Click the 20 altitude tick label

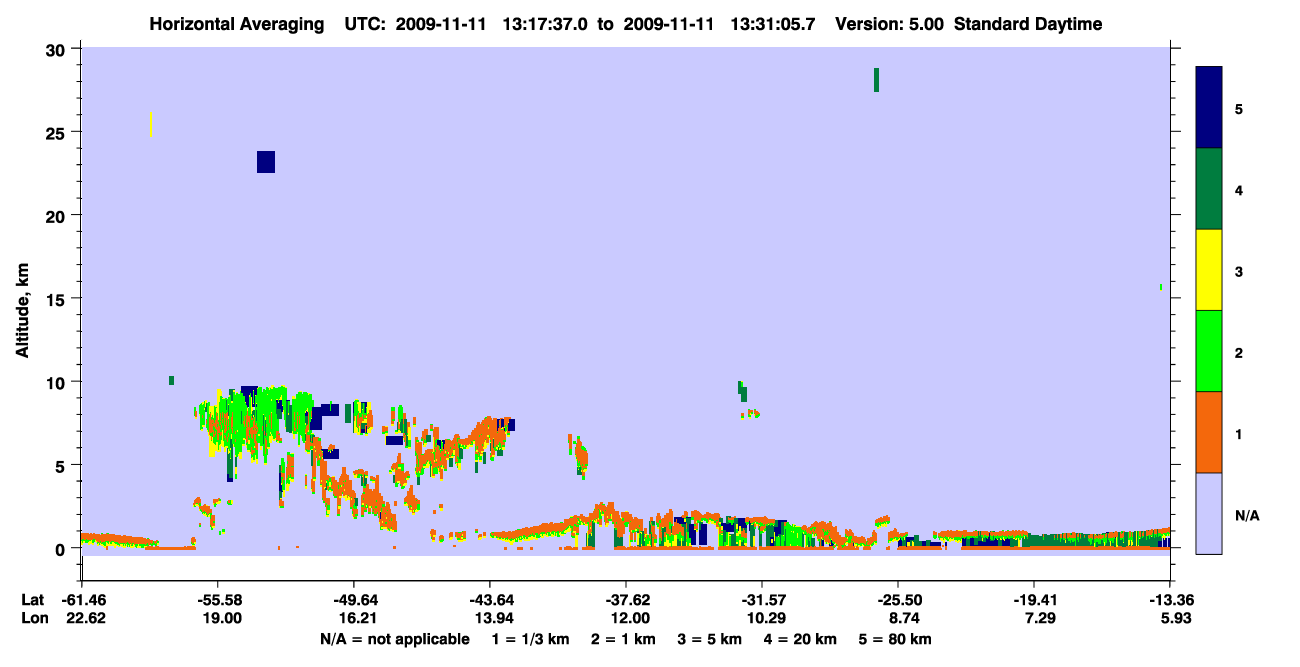pyautogui.click(x=58, y=216)
